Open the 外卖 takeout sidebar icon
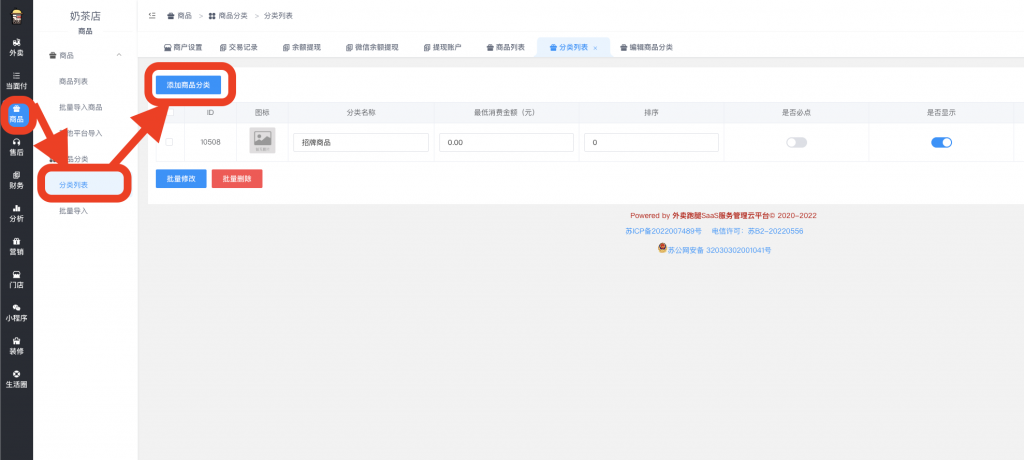This screenshot has height=460, width=1024. (x=16, y=46)
